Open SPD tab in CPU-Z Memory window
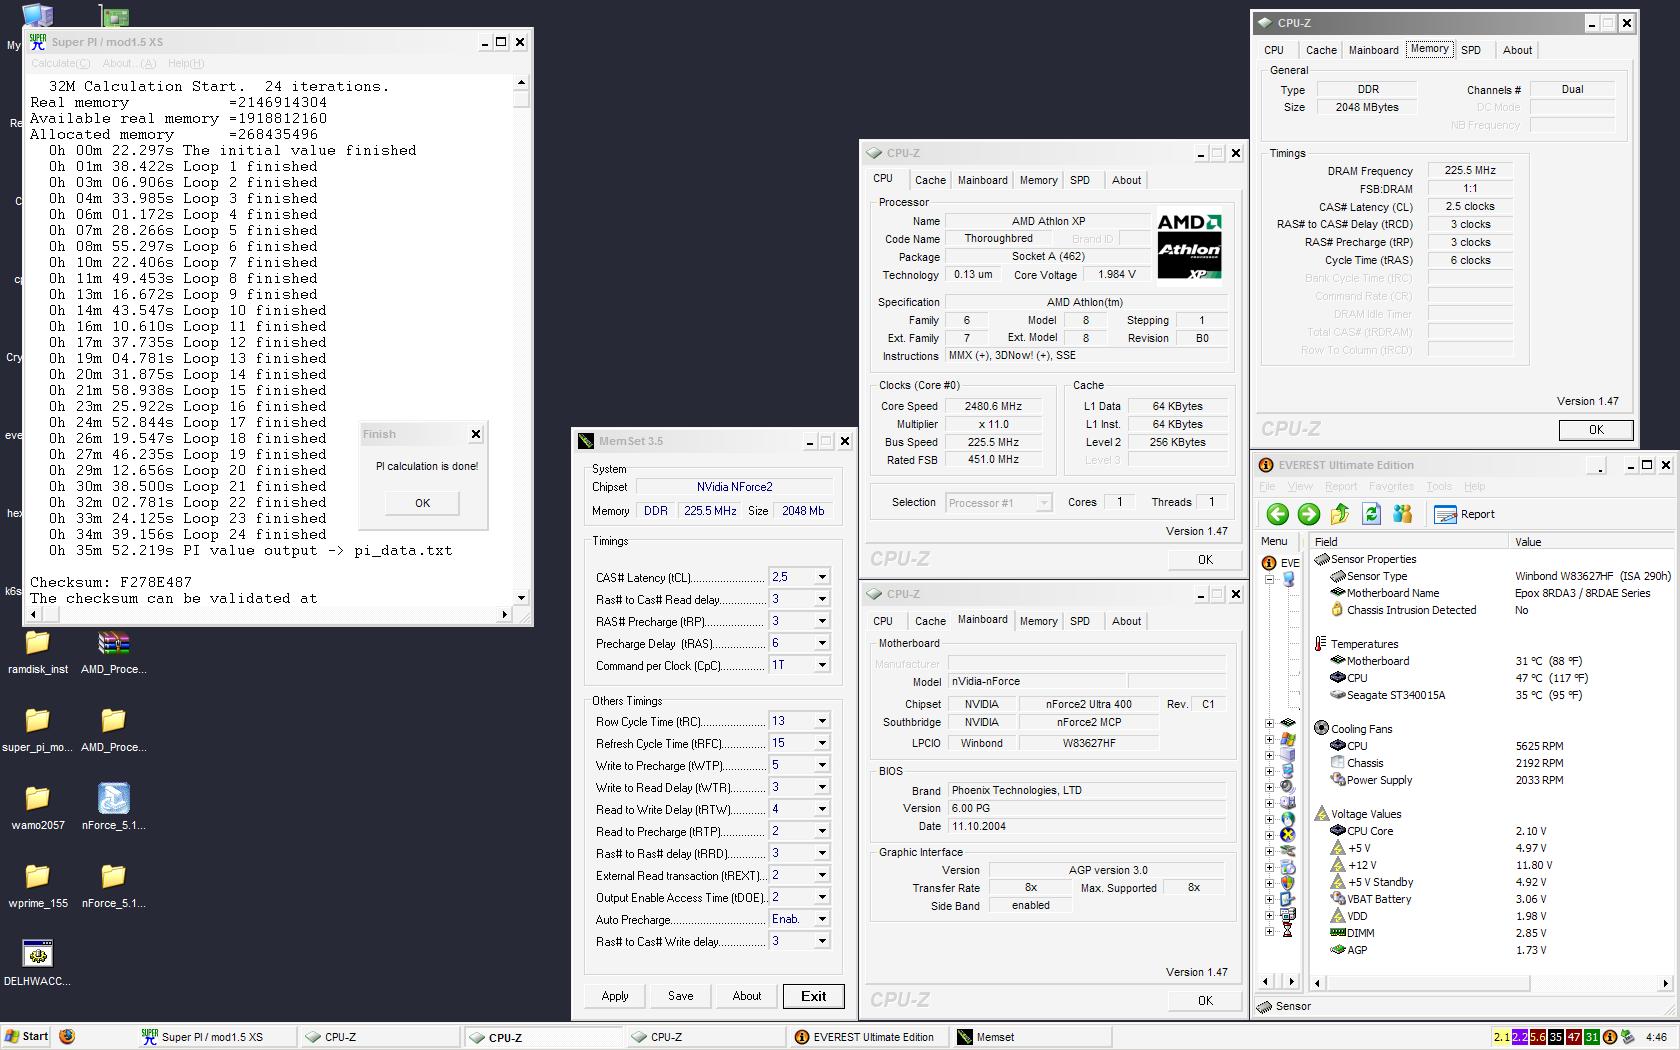This screenshot has height=1050, width=1680. (1470, 50)
